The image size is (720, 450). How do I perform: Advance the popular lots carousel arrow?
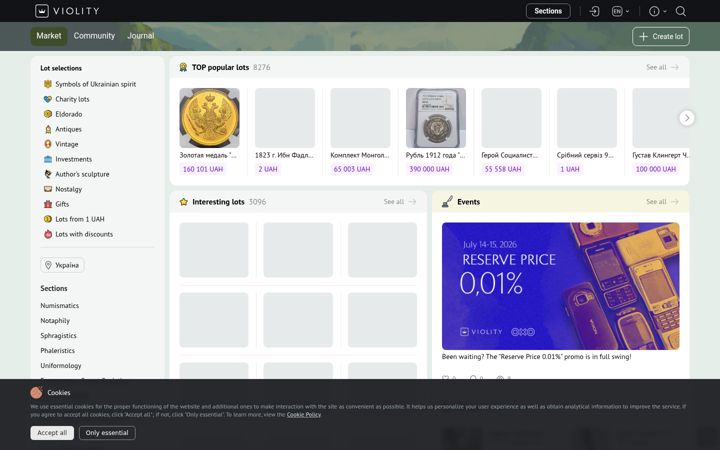pos(687,118)
